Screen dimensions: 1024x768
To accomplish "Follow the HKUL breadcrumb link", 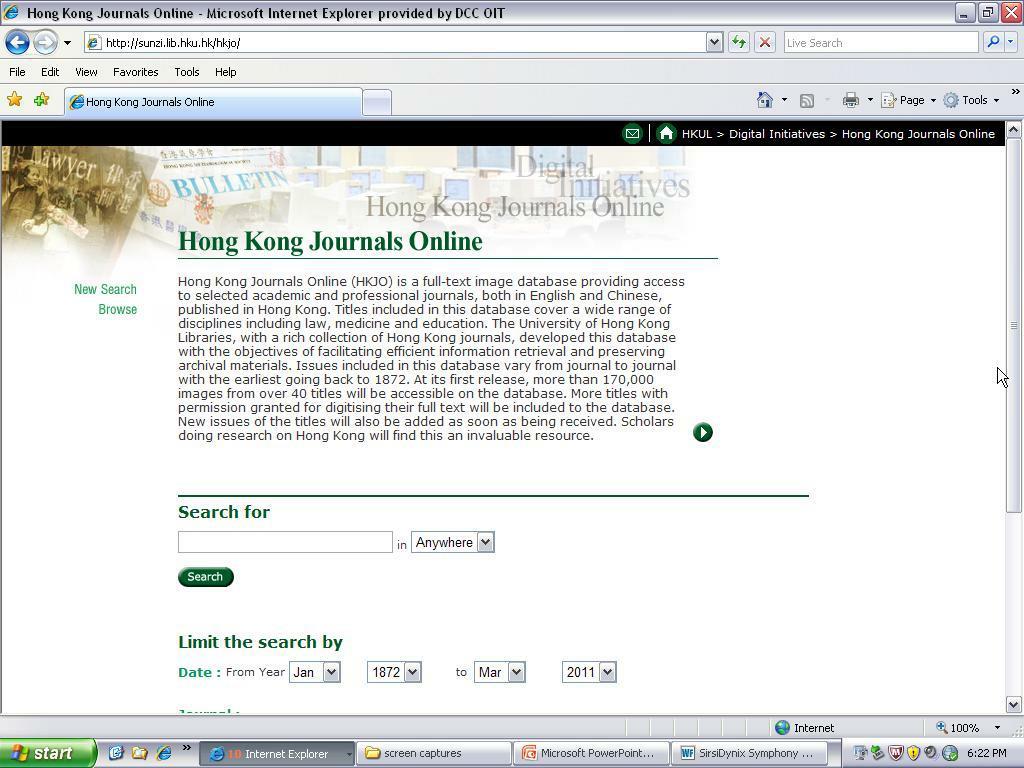I will tap(697, 134).
